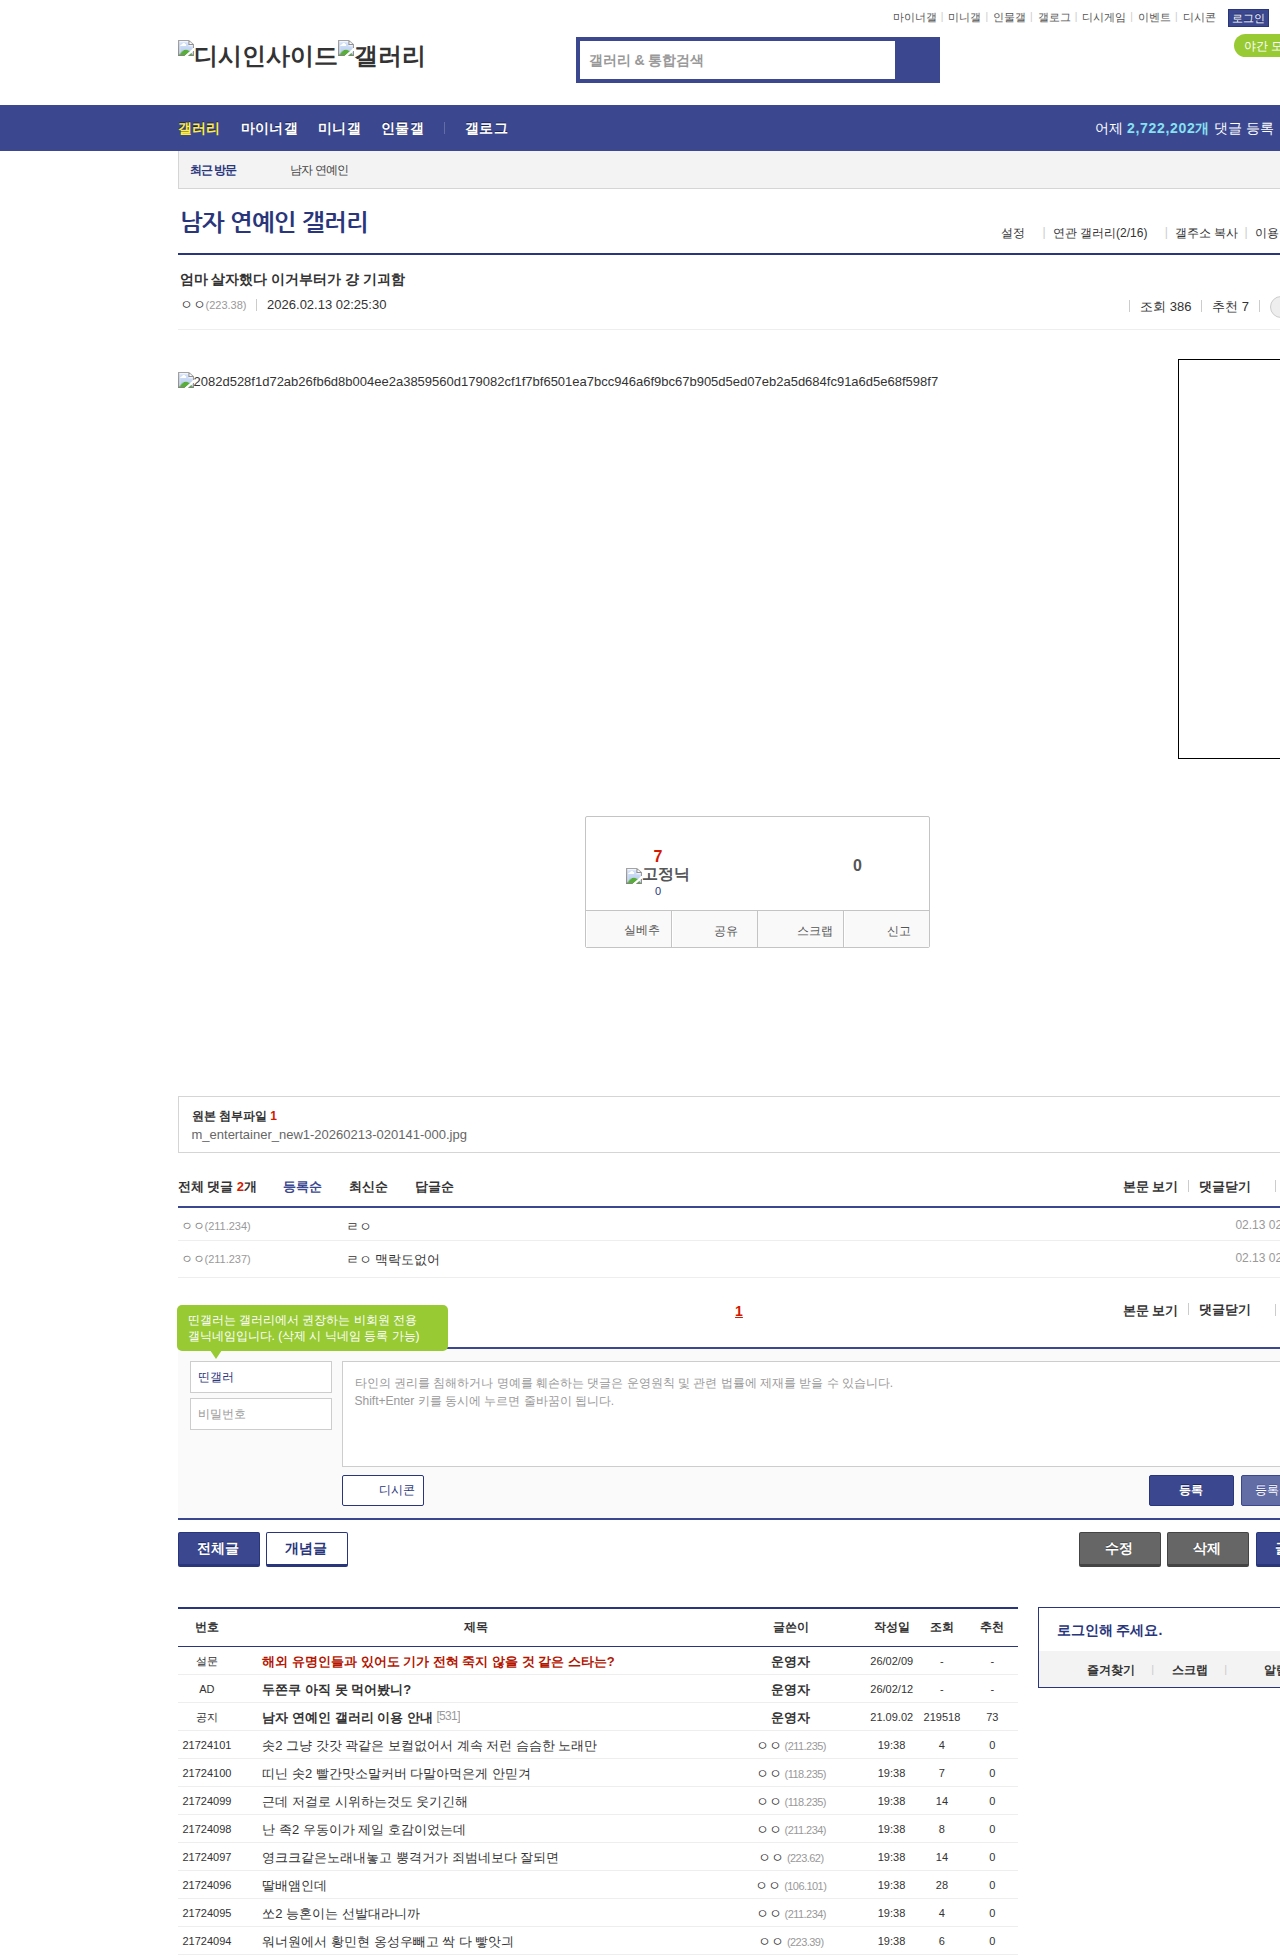Sort comments by 최신순

pos(368,1186)
